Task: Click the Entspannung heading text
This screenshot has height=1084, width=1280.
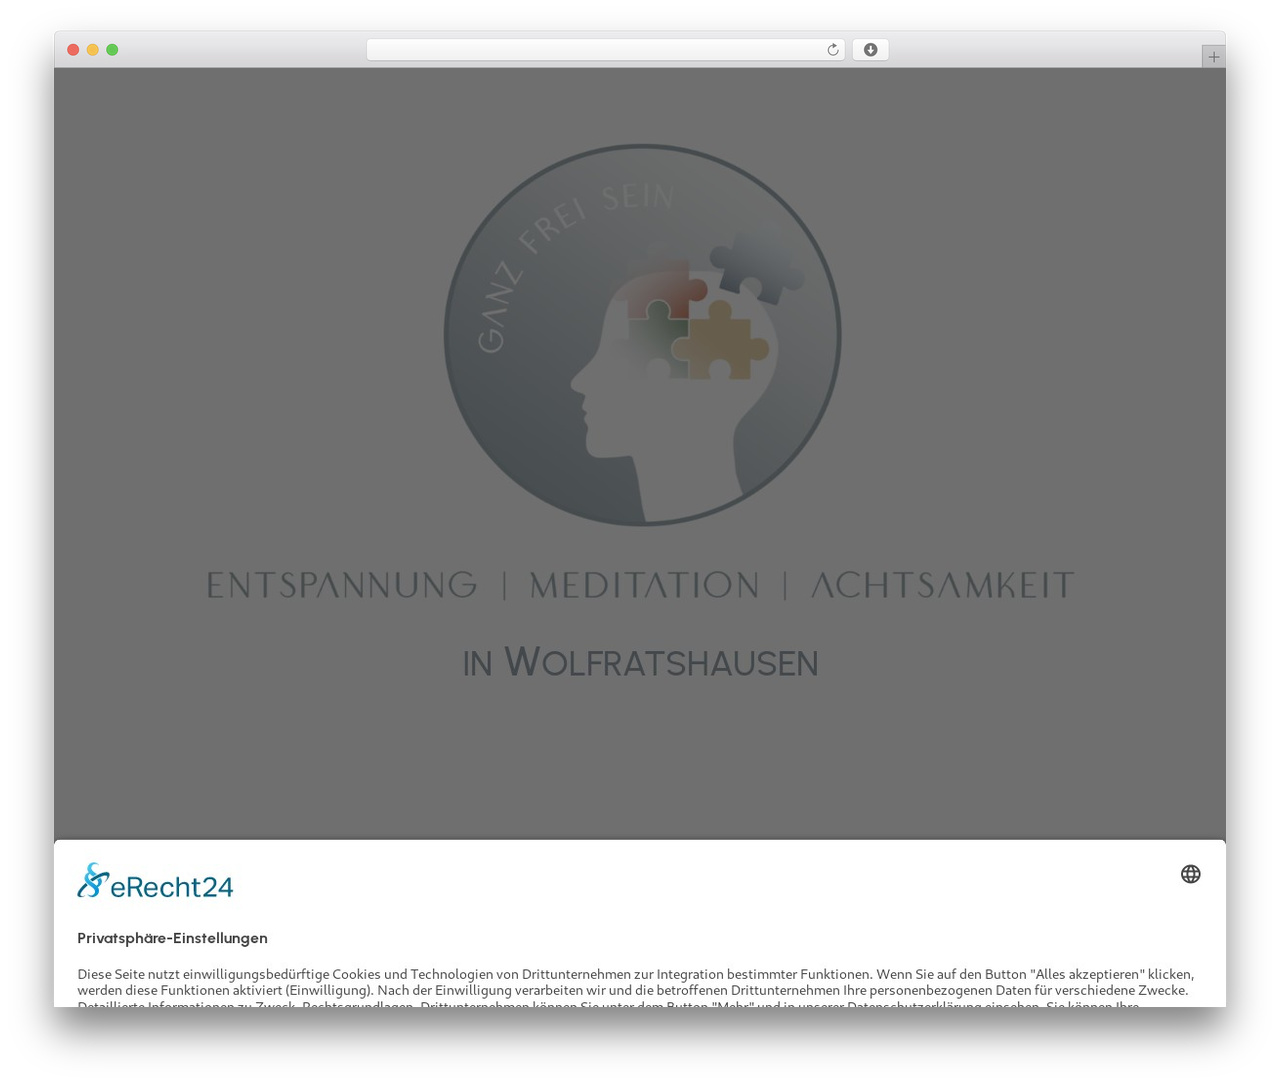Action: tap(342, 585)
